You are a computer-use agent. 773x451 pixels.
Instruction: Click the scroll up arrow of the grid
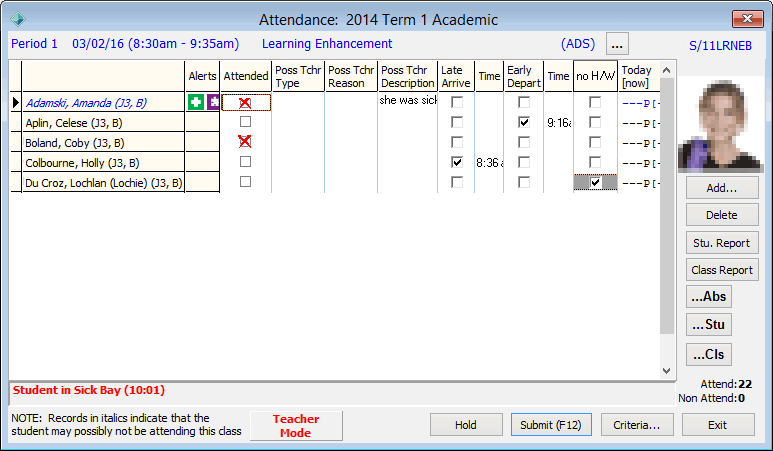[x=667, y=70]
